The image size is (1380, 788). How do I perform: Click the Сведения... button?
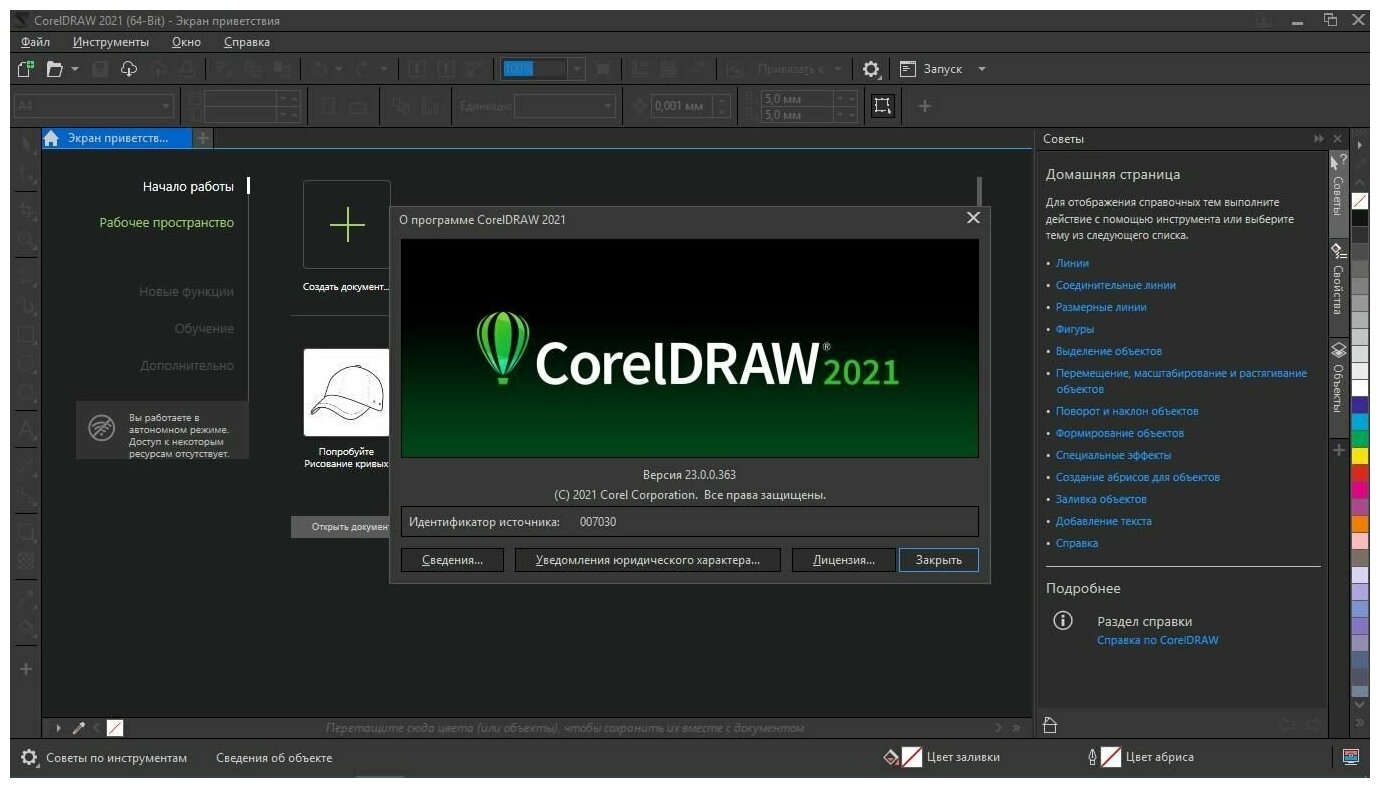click(x=452, y=560)
